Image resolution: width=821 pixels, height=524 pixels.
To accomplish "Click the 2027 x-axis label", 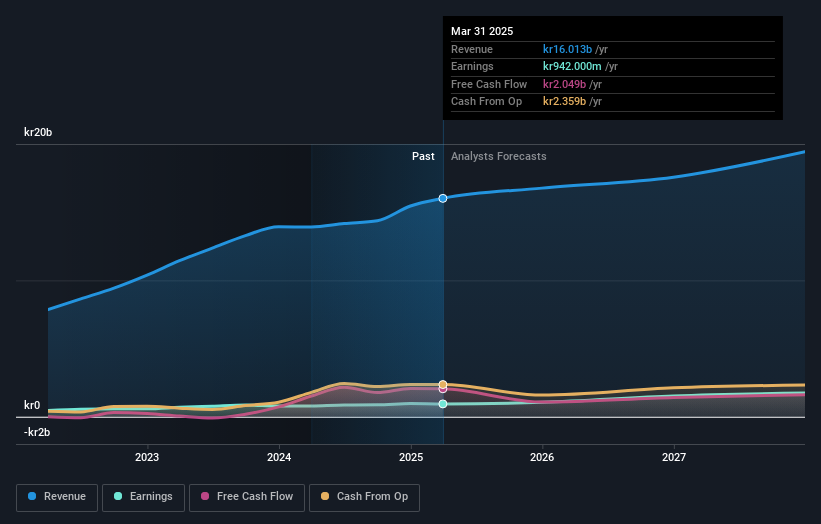I will click(674, 457).
